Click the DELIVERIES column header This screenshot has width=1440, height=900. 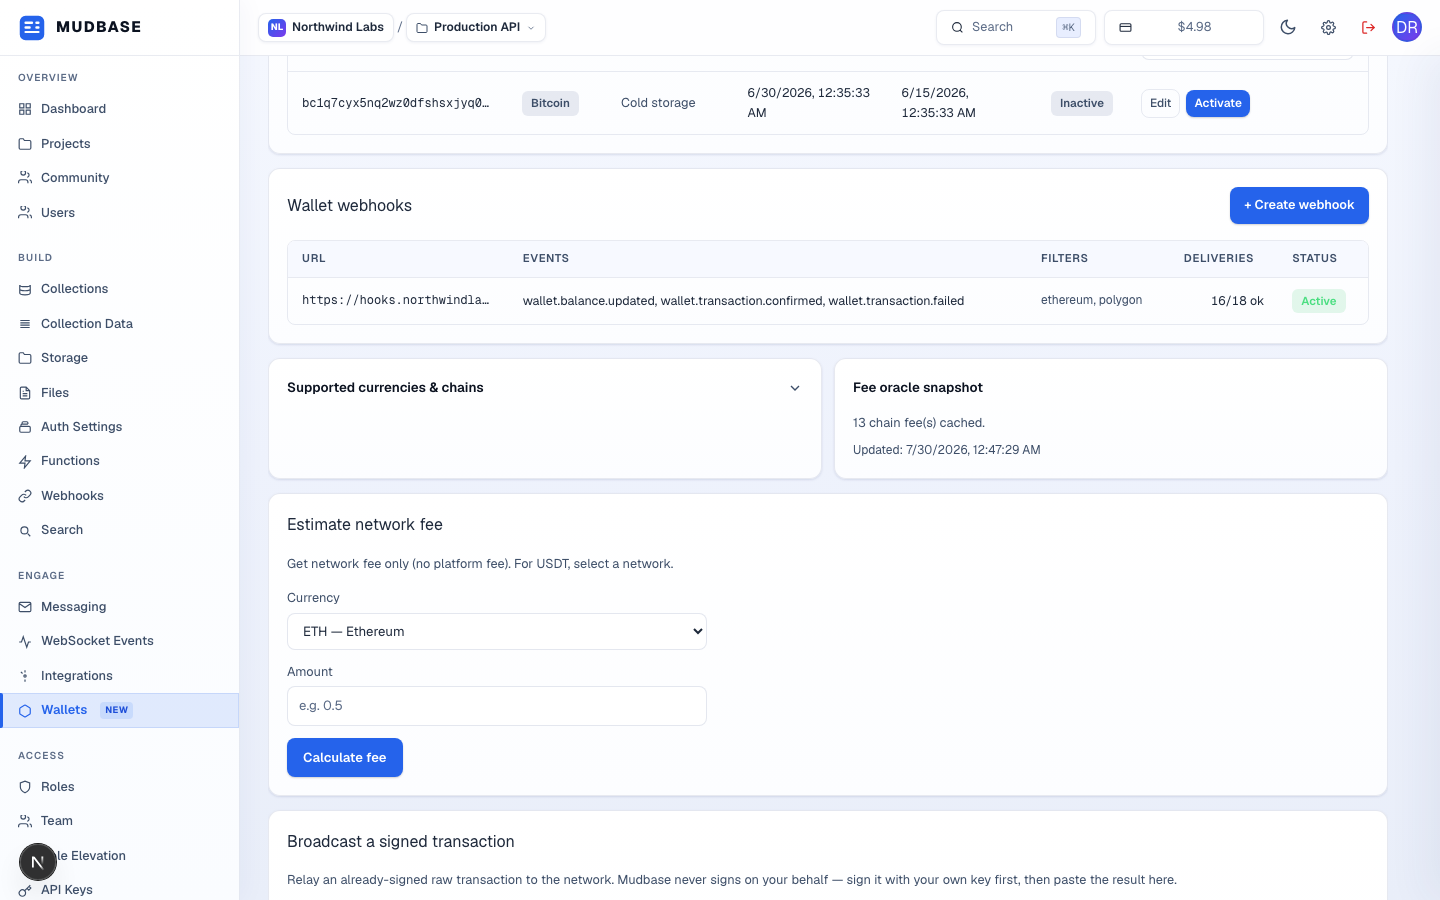[x=1218, y=258]
